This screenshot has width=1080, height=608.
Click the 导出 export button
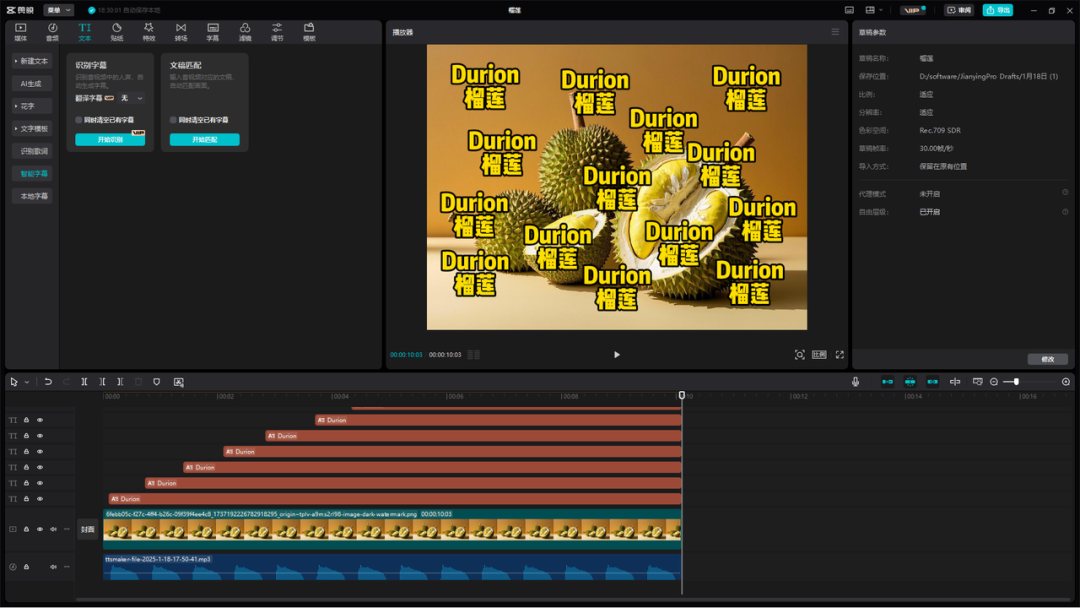click(997, 10)
